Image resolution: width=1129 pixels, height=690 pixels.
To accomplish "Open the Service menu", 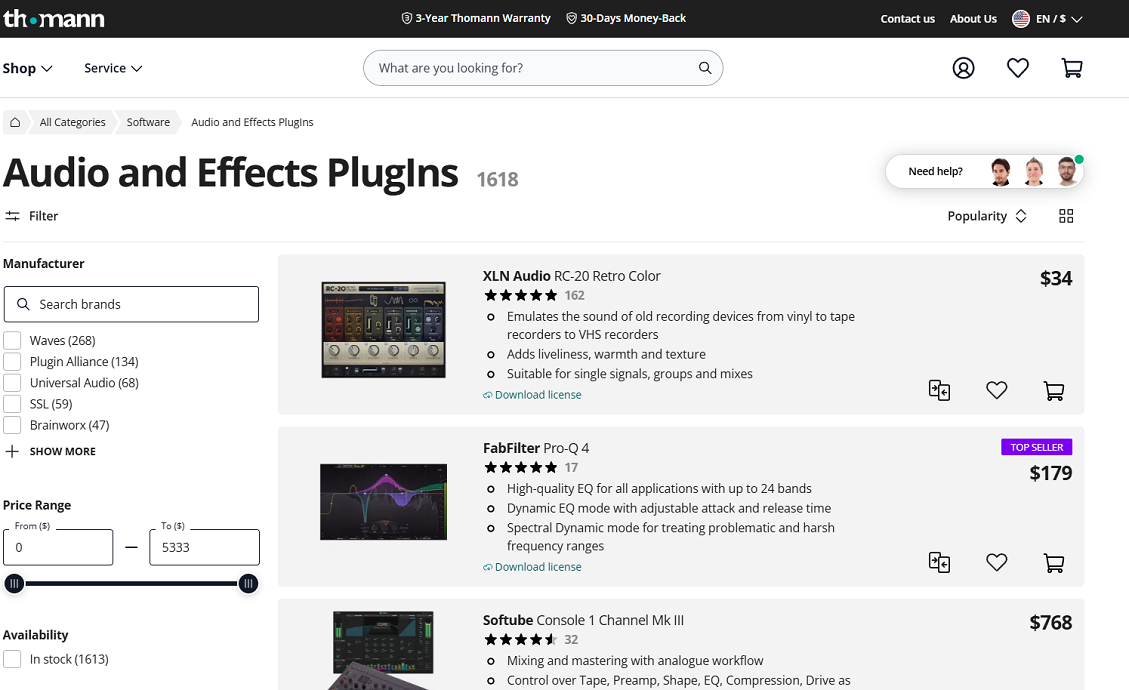I will click(x=112, y=67).
